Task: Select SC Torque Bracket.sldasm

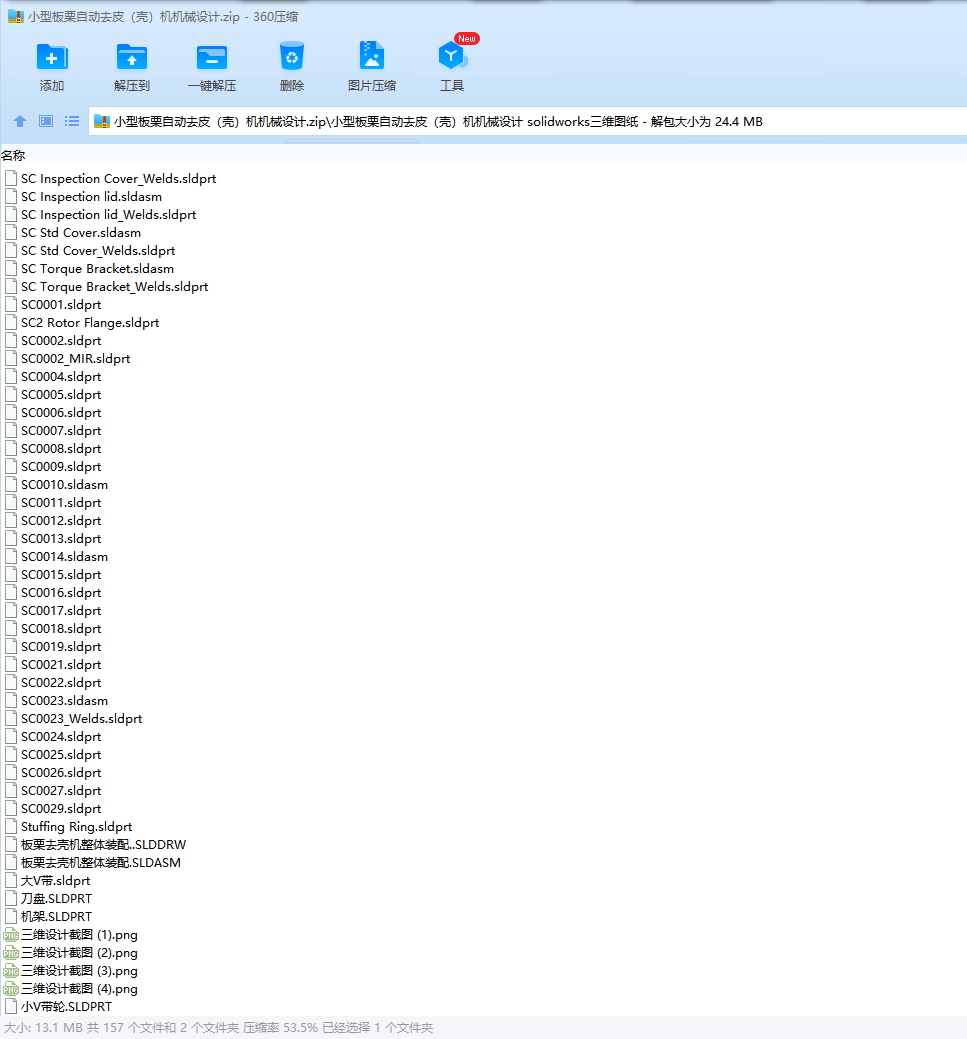Action: (97, 268)
